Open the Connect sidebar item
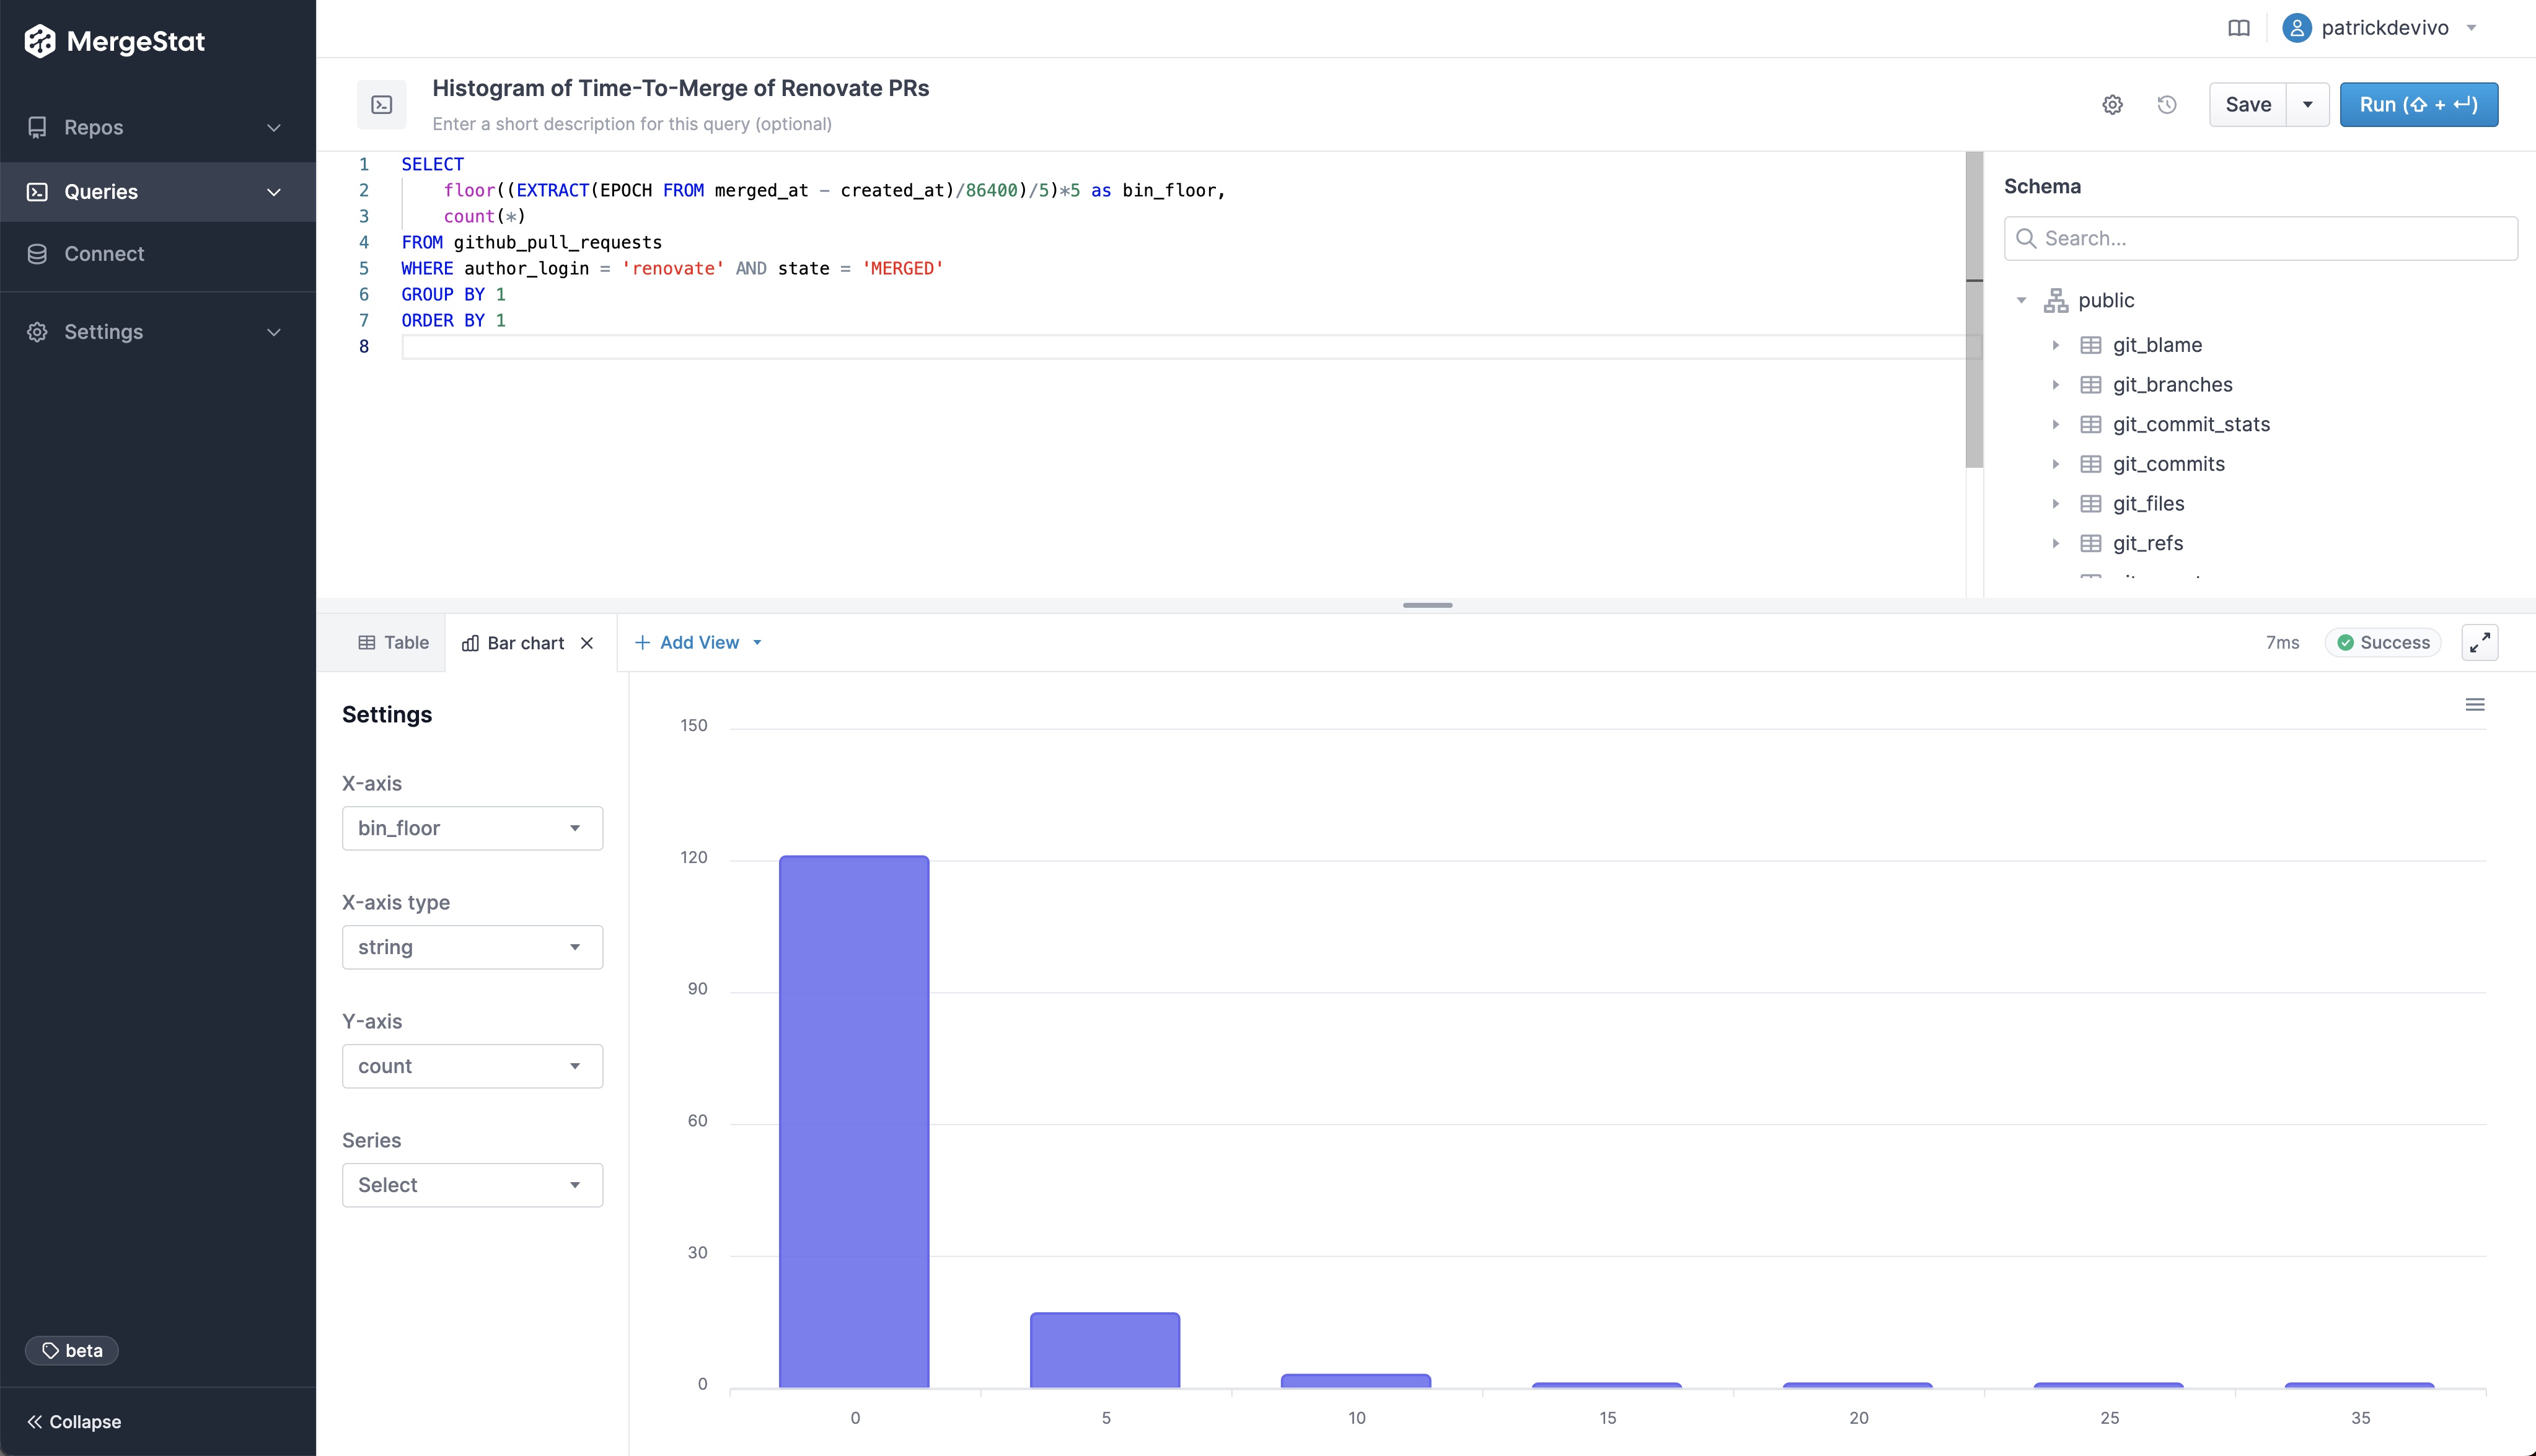The width and height of the screenshot is (2536, 1456). coord(104,254)
